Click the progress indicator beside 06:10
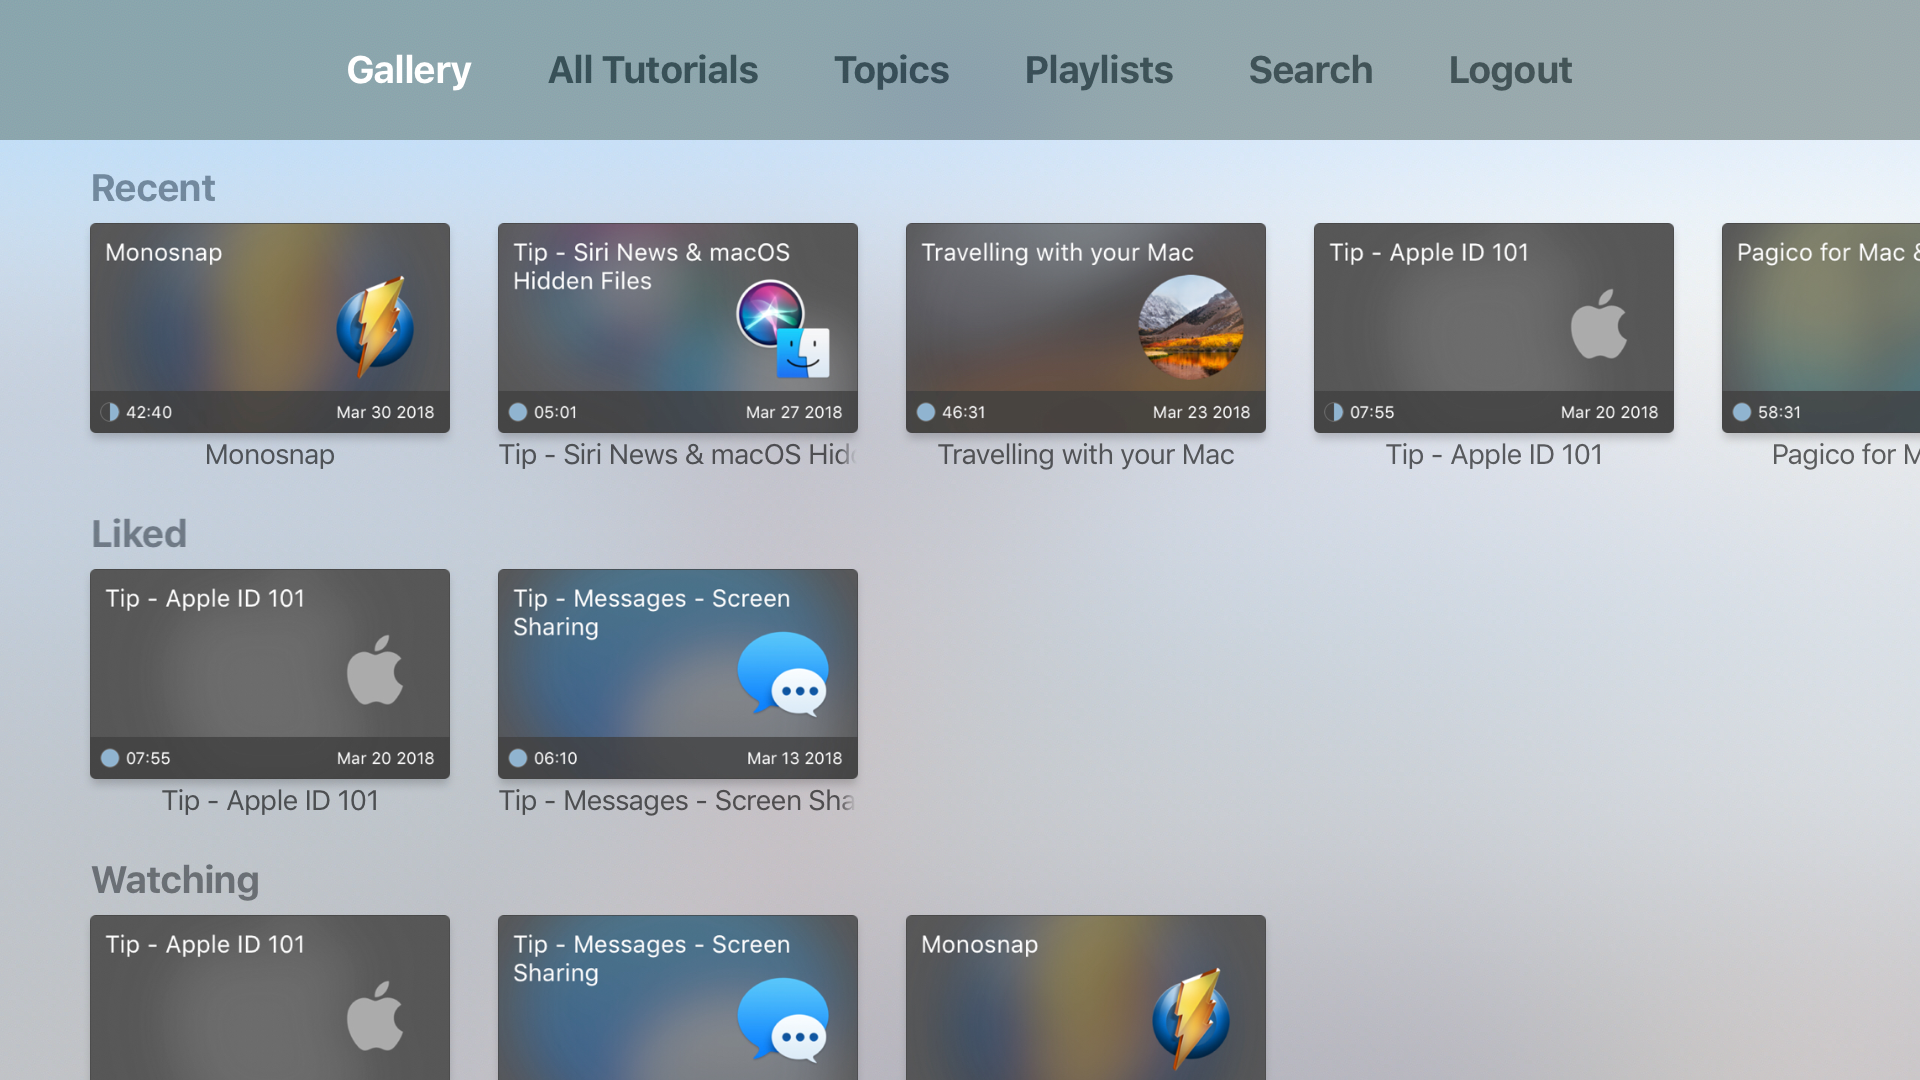Viewport: 1920px width, 1080px height. (x=518, y=758)
